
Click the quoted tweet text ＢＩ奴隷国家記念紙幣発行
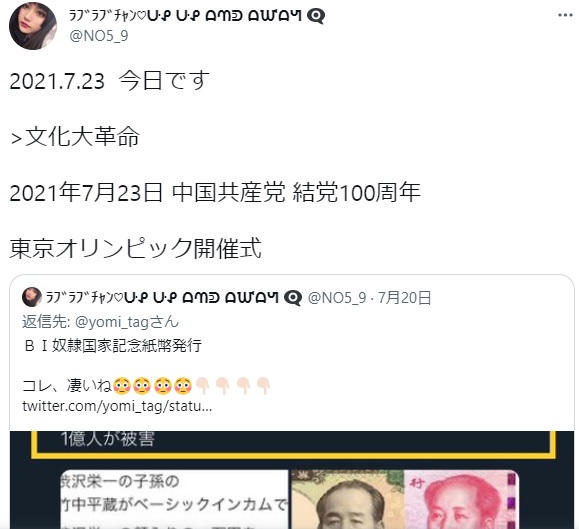[112, 346]
